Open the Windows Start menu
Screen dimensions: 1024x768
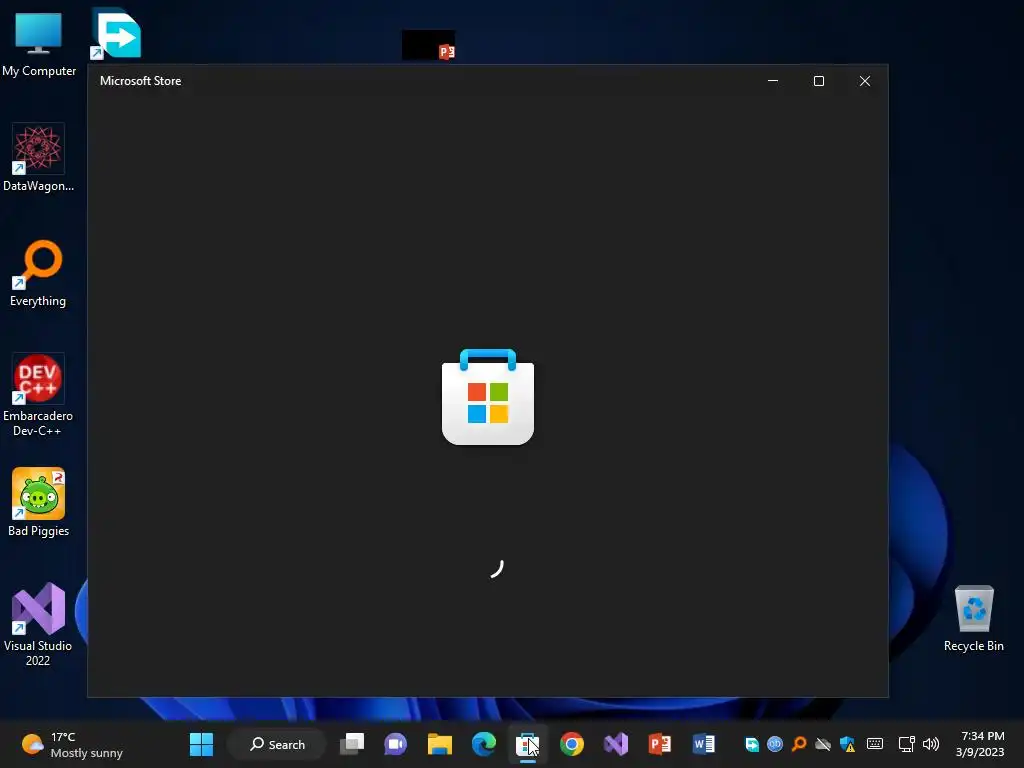tap(201, 744)
